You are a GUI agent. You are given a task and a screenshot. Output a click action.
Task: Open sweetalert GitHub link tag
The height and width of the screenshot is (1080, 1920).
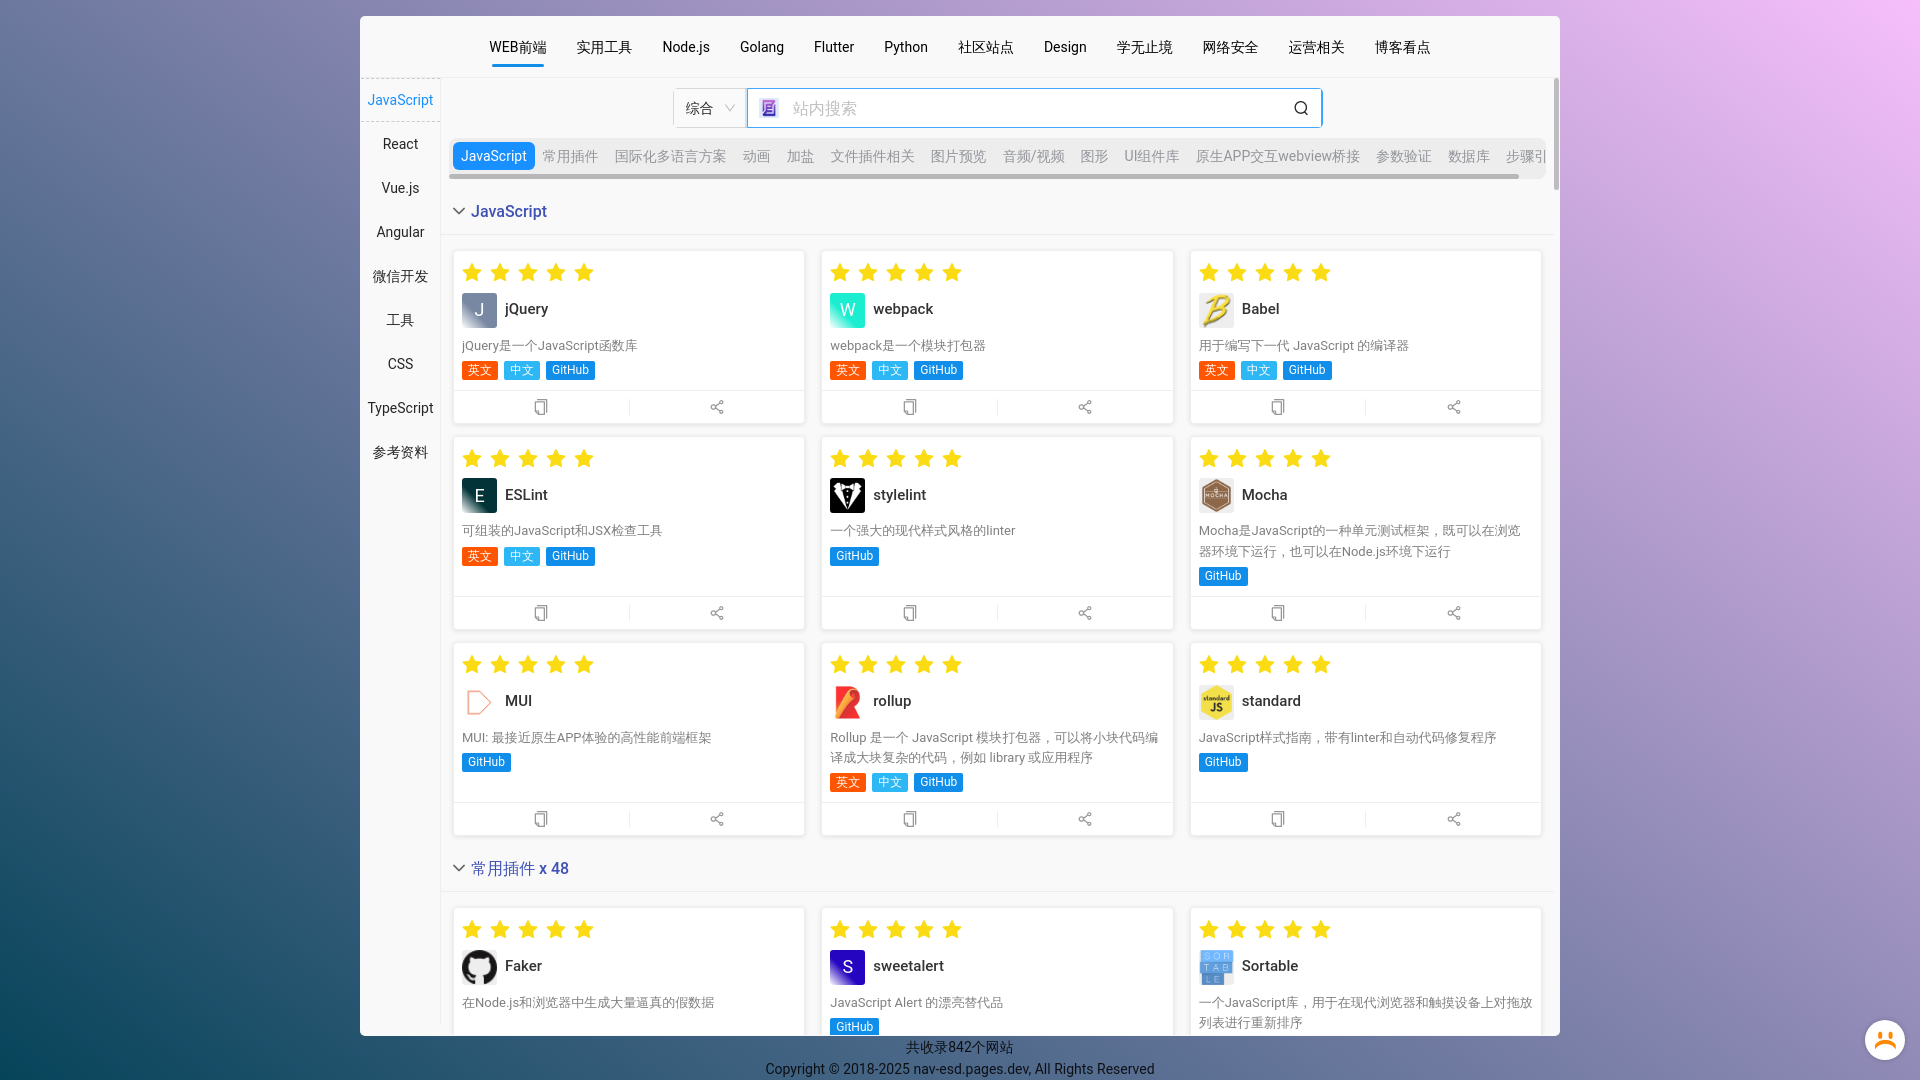pos(854,1027)
